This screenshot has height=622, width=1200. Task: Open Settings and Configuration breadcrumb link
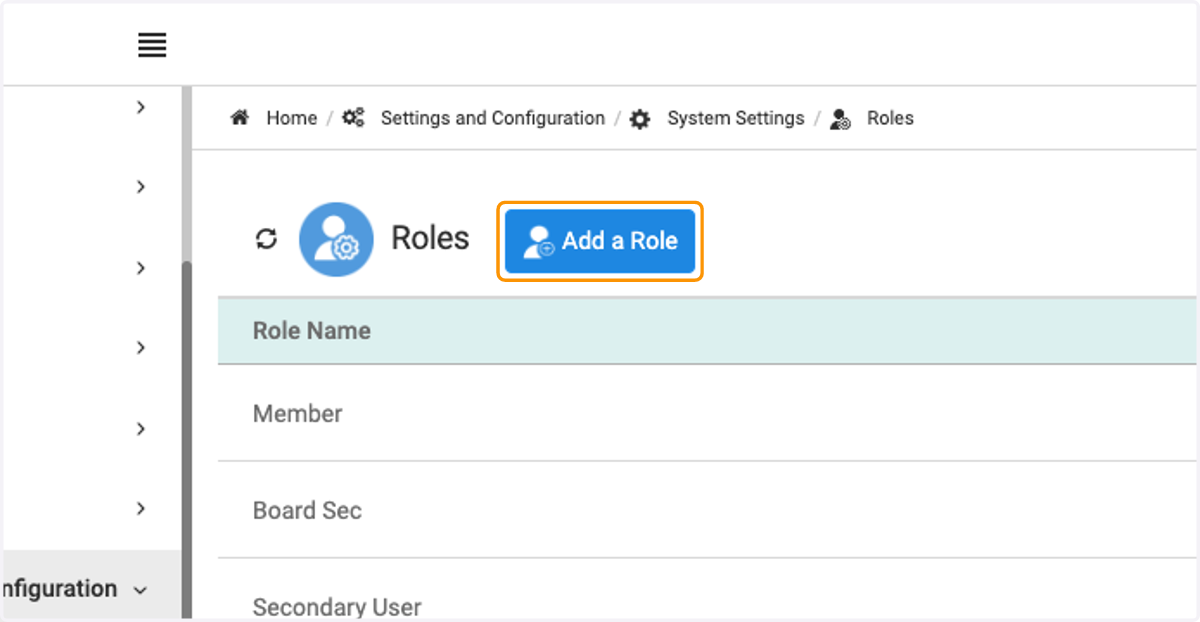493,118
